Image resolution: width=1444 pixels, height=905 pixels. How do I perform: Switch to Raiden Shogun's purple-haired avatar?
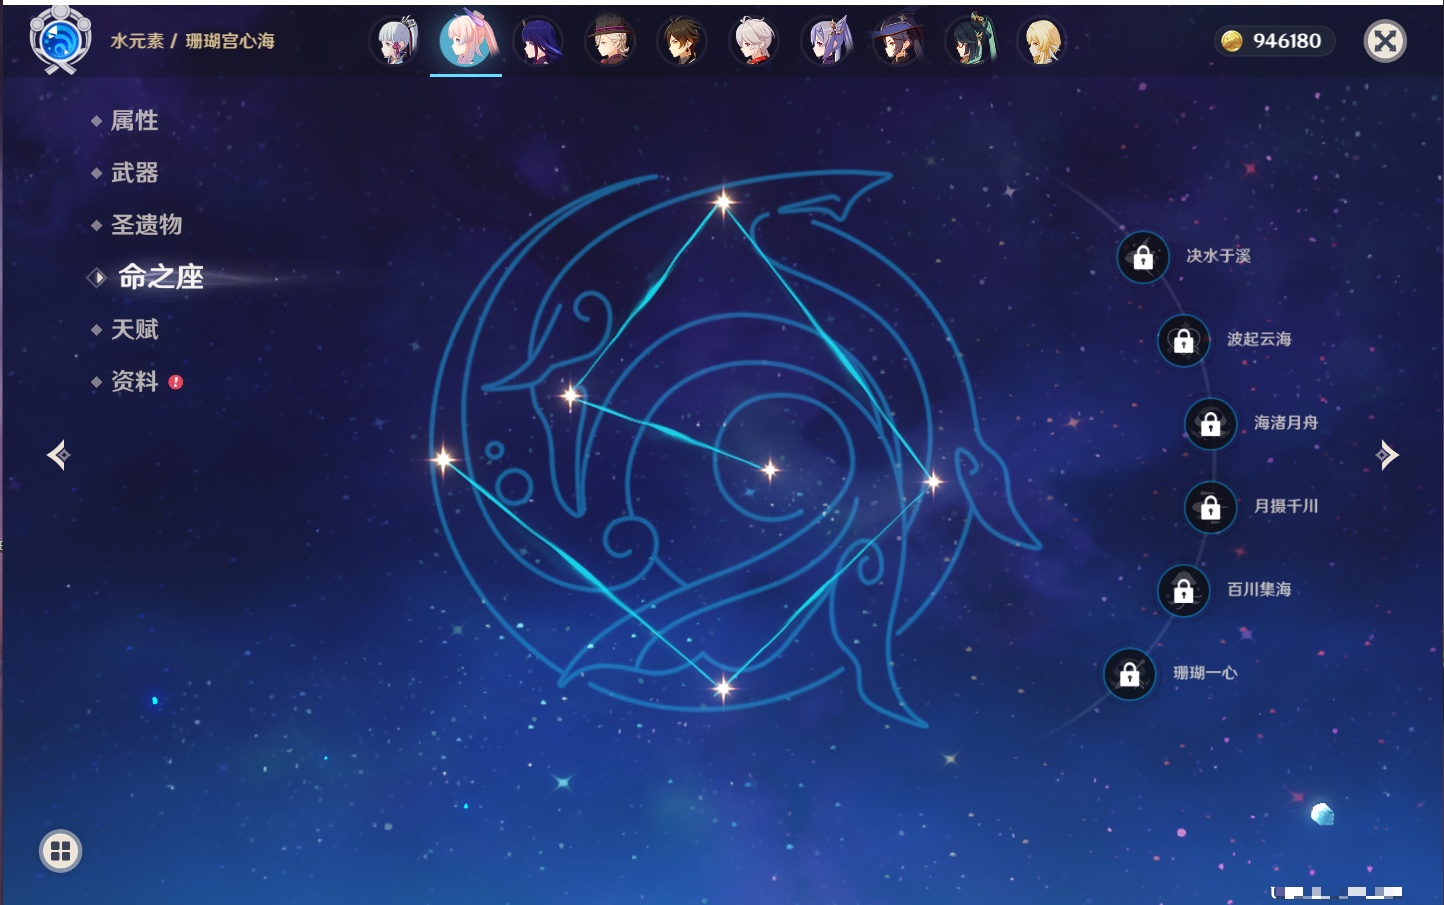538,42
